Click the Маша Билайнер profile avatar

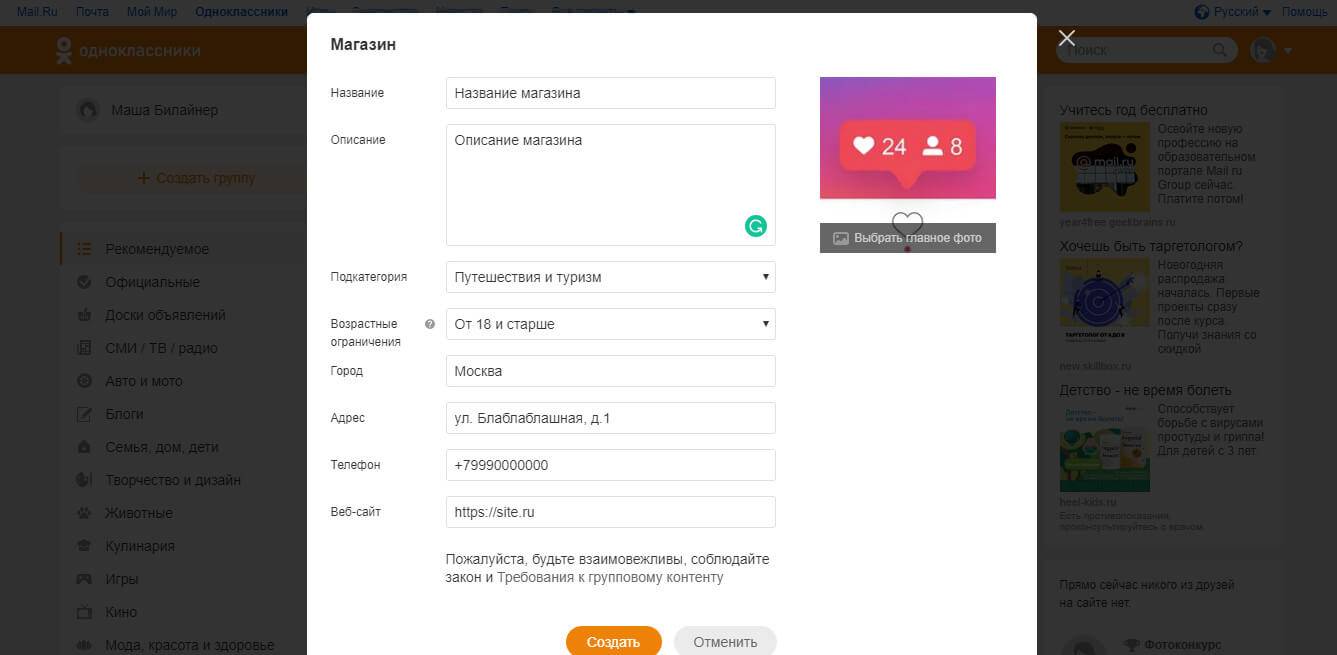tap(89, 110)
